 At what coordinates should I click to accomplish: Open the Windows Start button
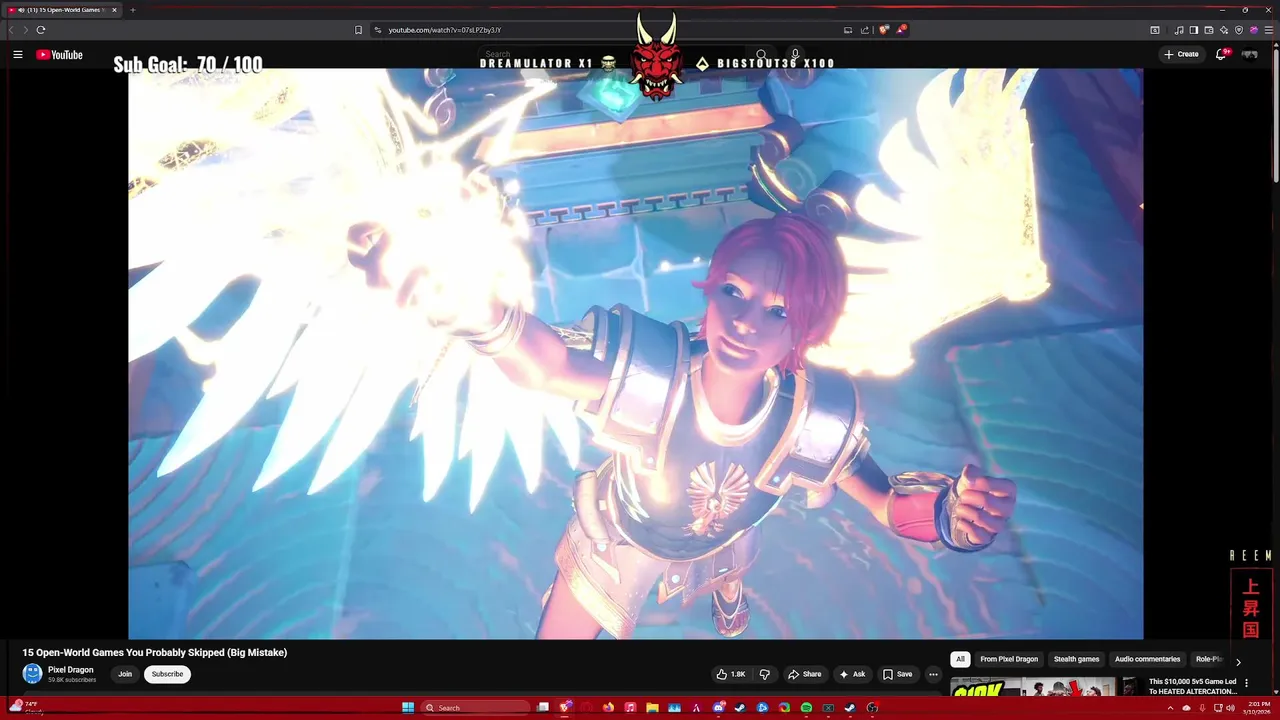coord(408,707)
